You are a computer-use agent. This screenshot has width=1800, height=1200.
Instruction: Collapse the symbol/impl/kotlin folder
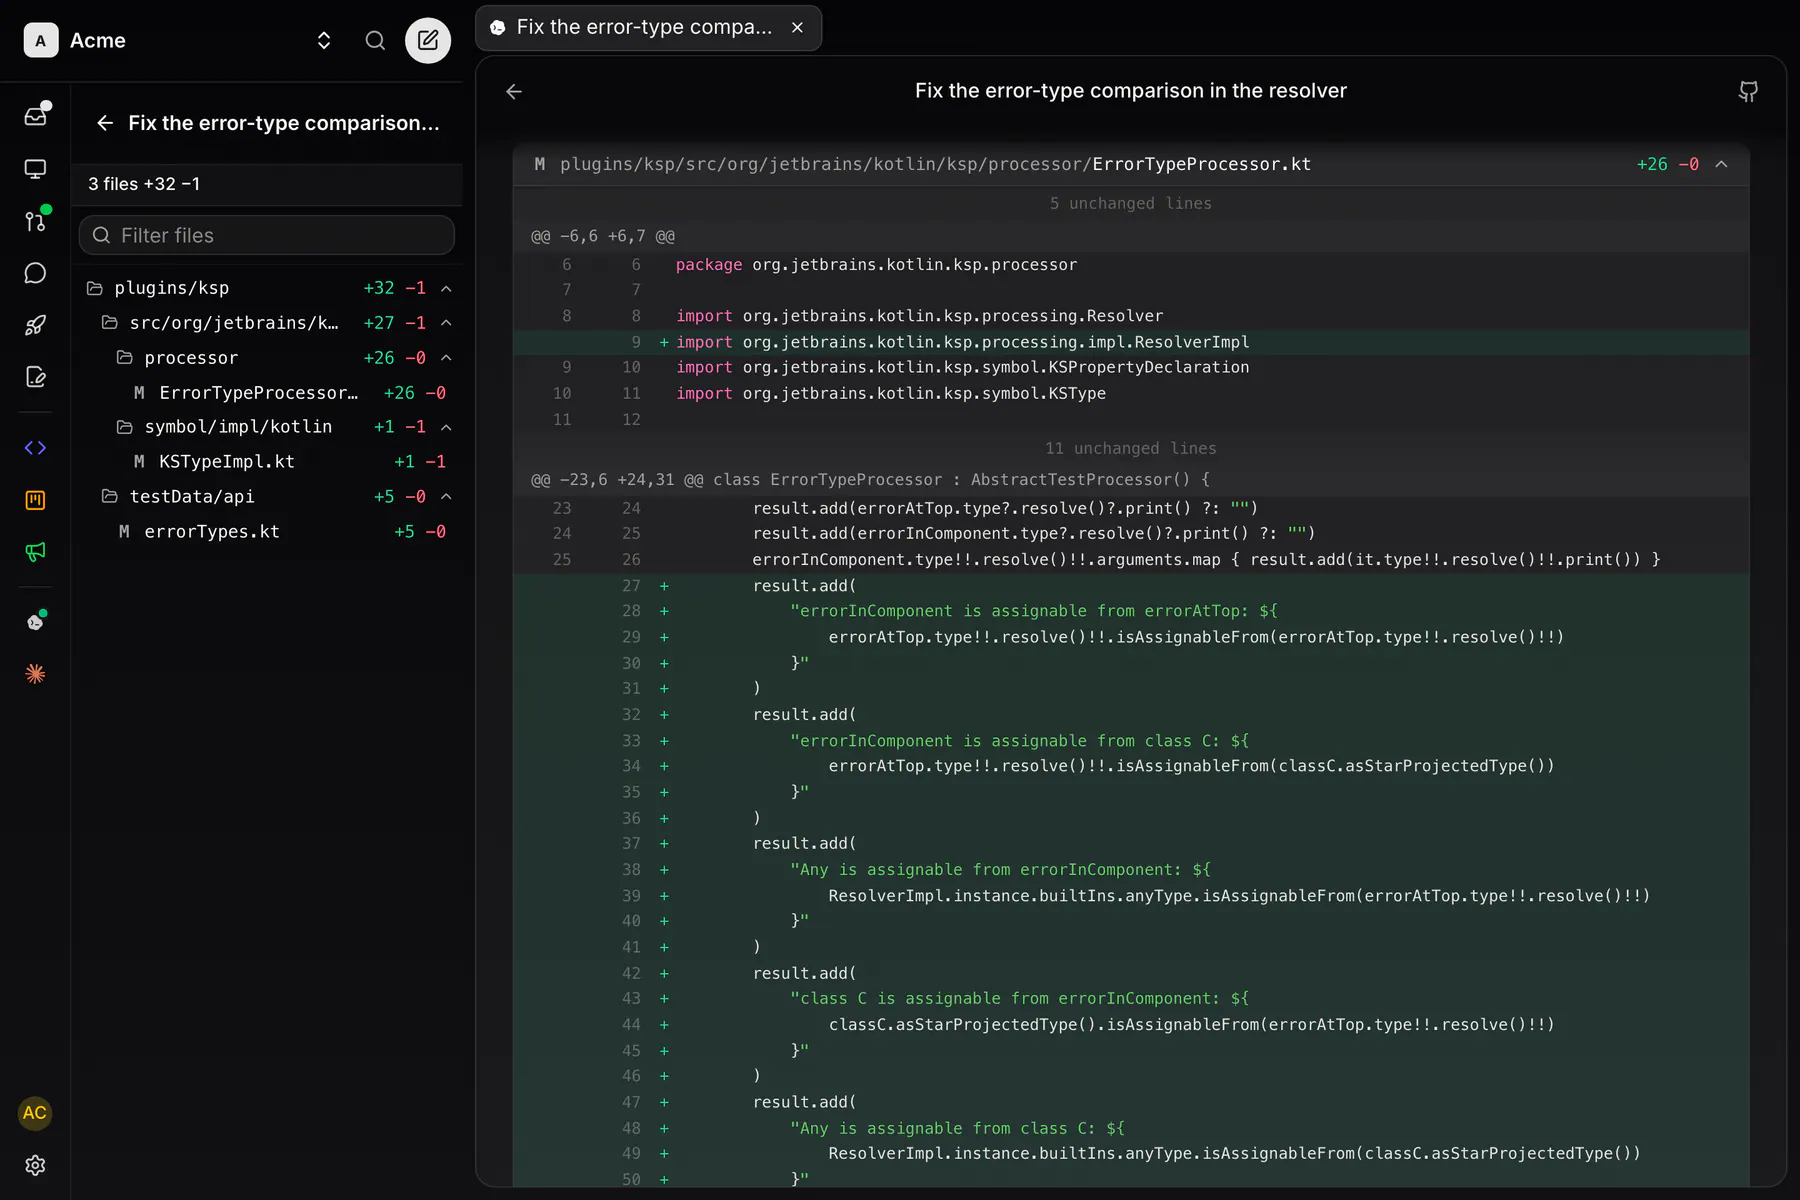(446, 427)
